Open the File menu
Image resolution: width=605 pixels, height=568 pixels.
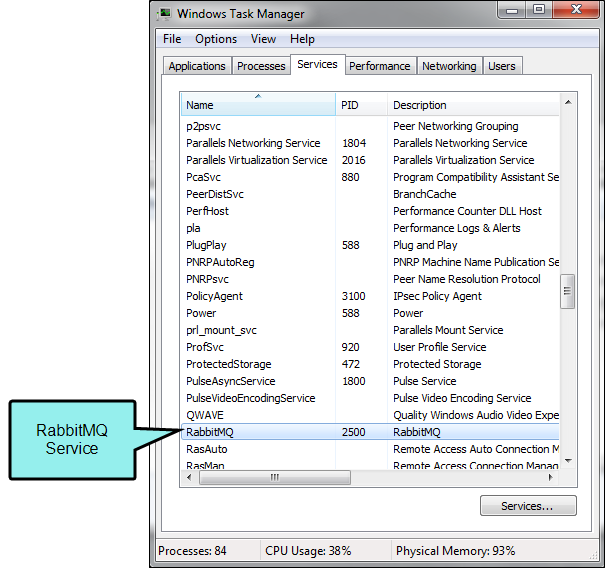(172, 39)
